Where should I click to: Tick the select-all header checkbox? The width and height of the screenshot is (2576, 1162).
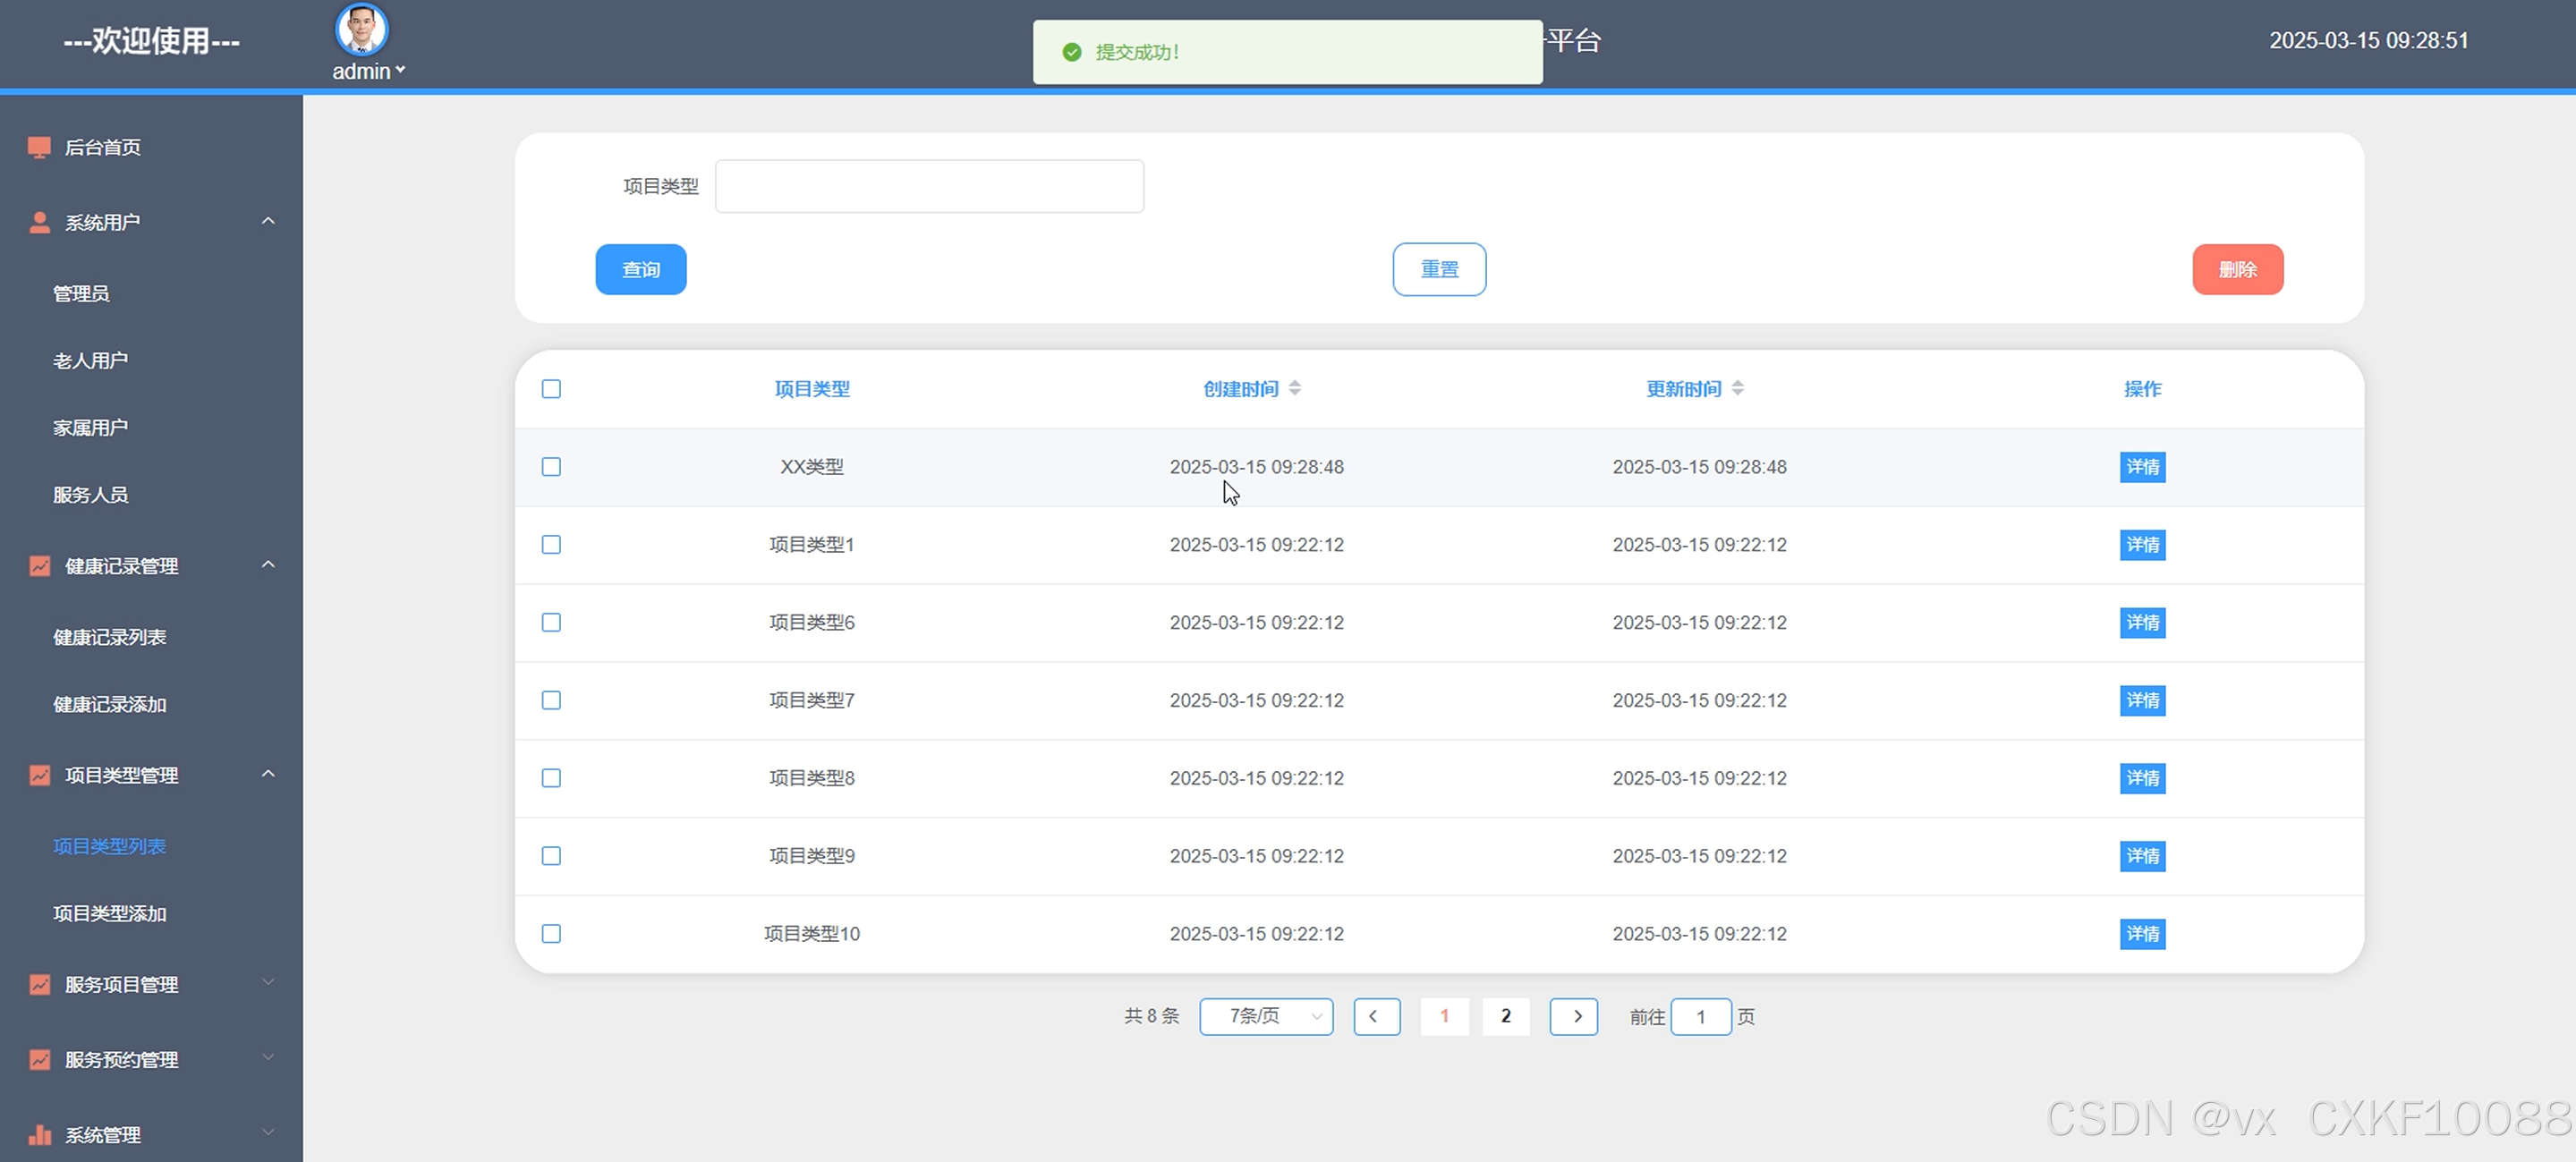pyautogui.click(x=551, y=389)
